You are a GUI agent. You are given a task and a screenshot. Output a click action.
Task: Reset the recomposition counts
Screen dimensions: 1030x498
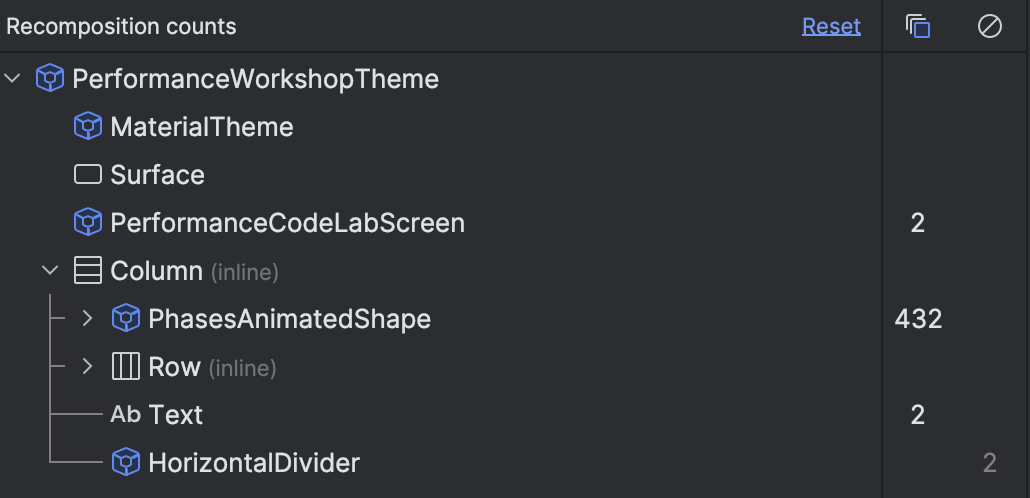point(831,27)
